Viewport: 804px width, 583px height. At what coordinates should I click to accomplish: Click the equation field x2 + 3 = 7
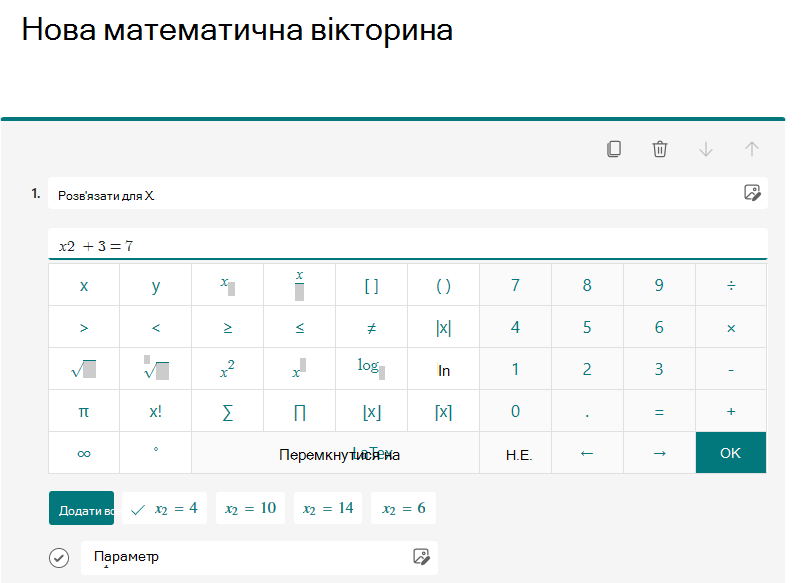tap(408, 245)
